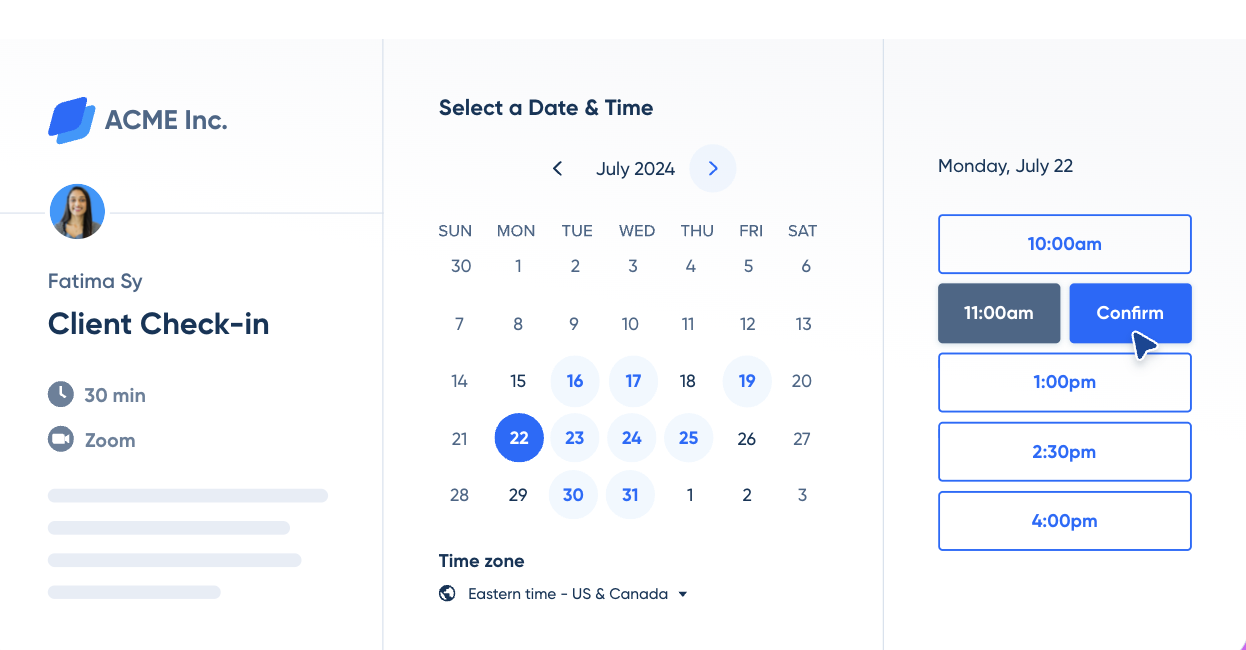Click the globe icon next to time zone

point(446,593)
